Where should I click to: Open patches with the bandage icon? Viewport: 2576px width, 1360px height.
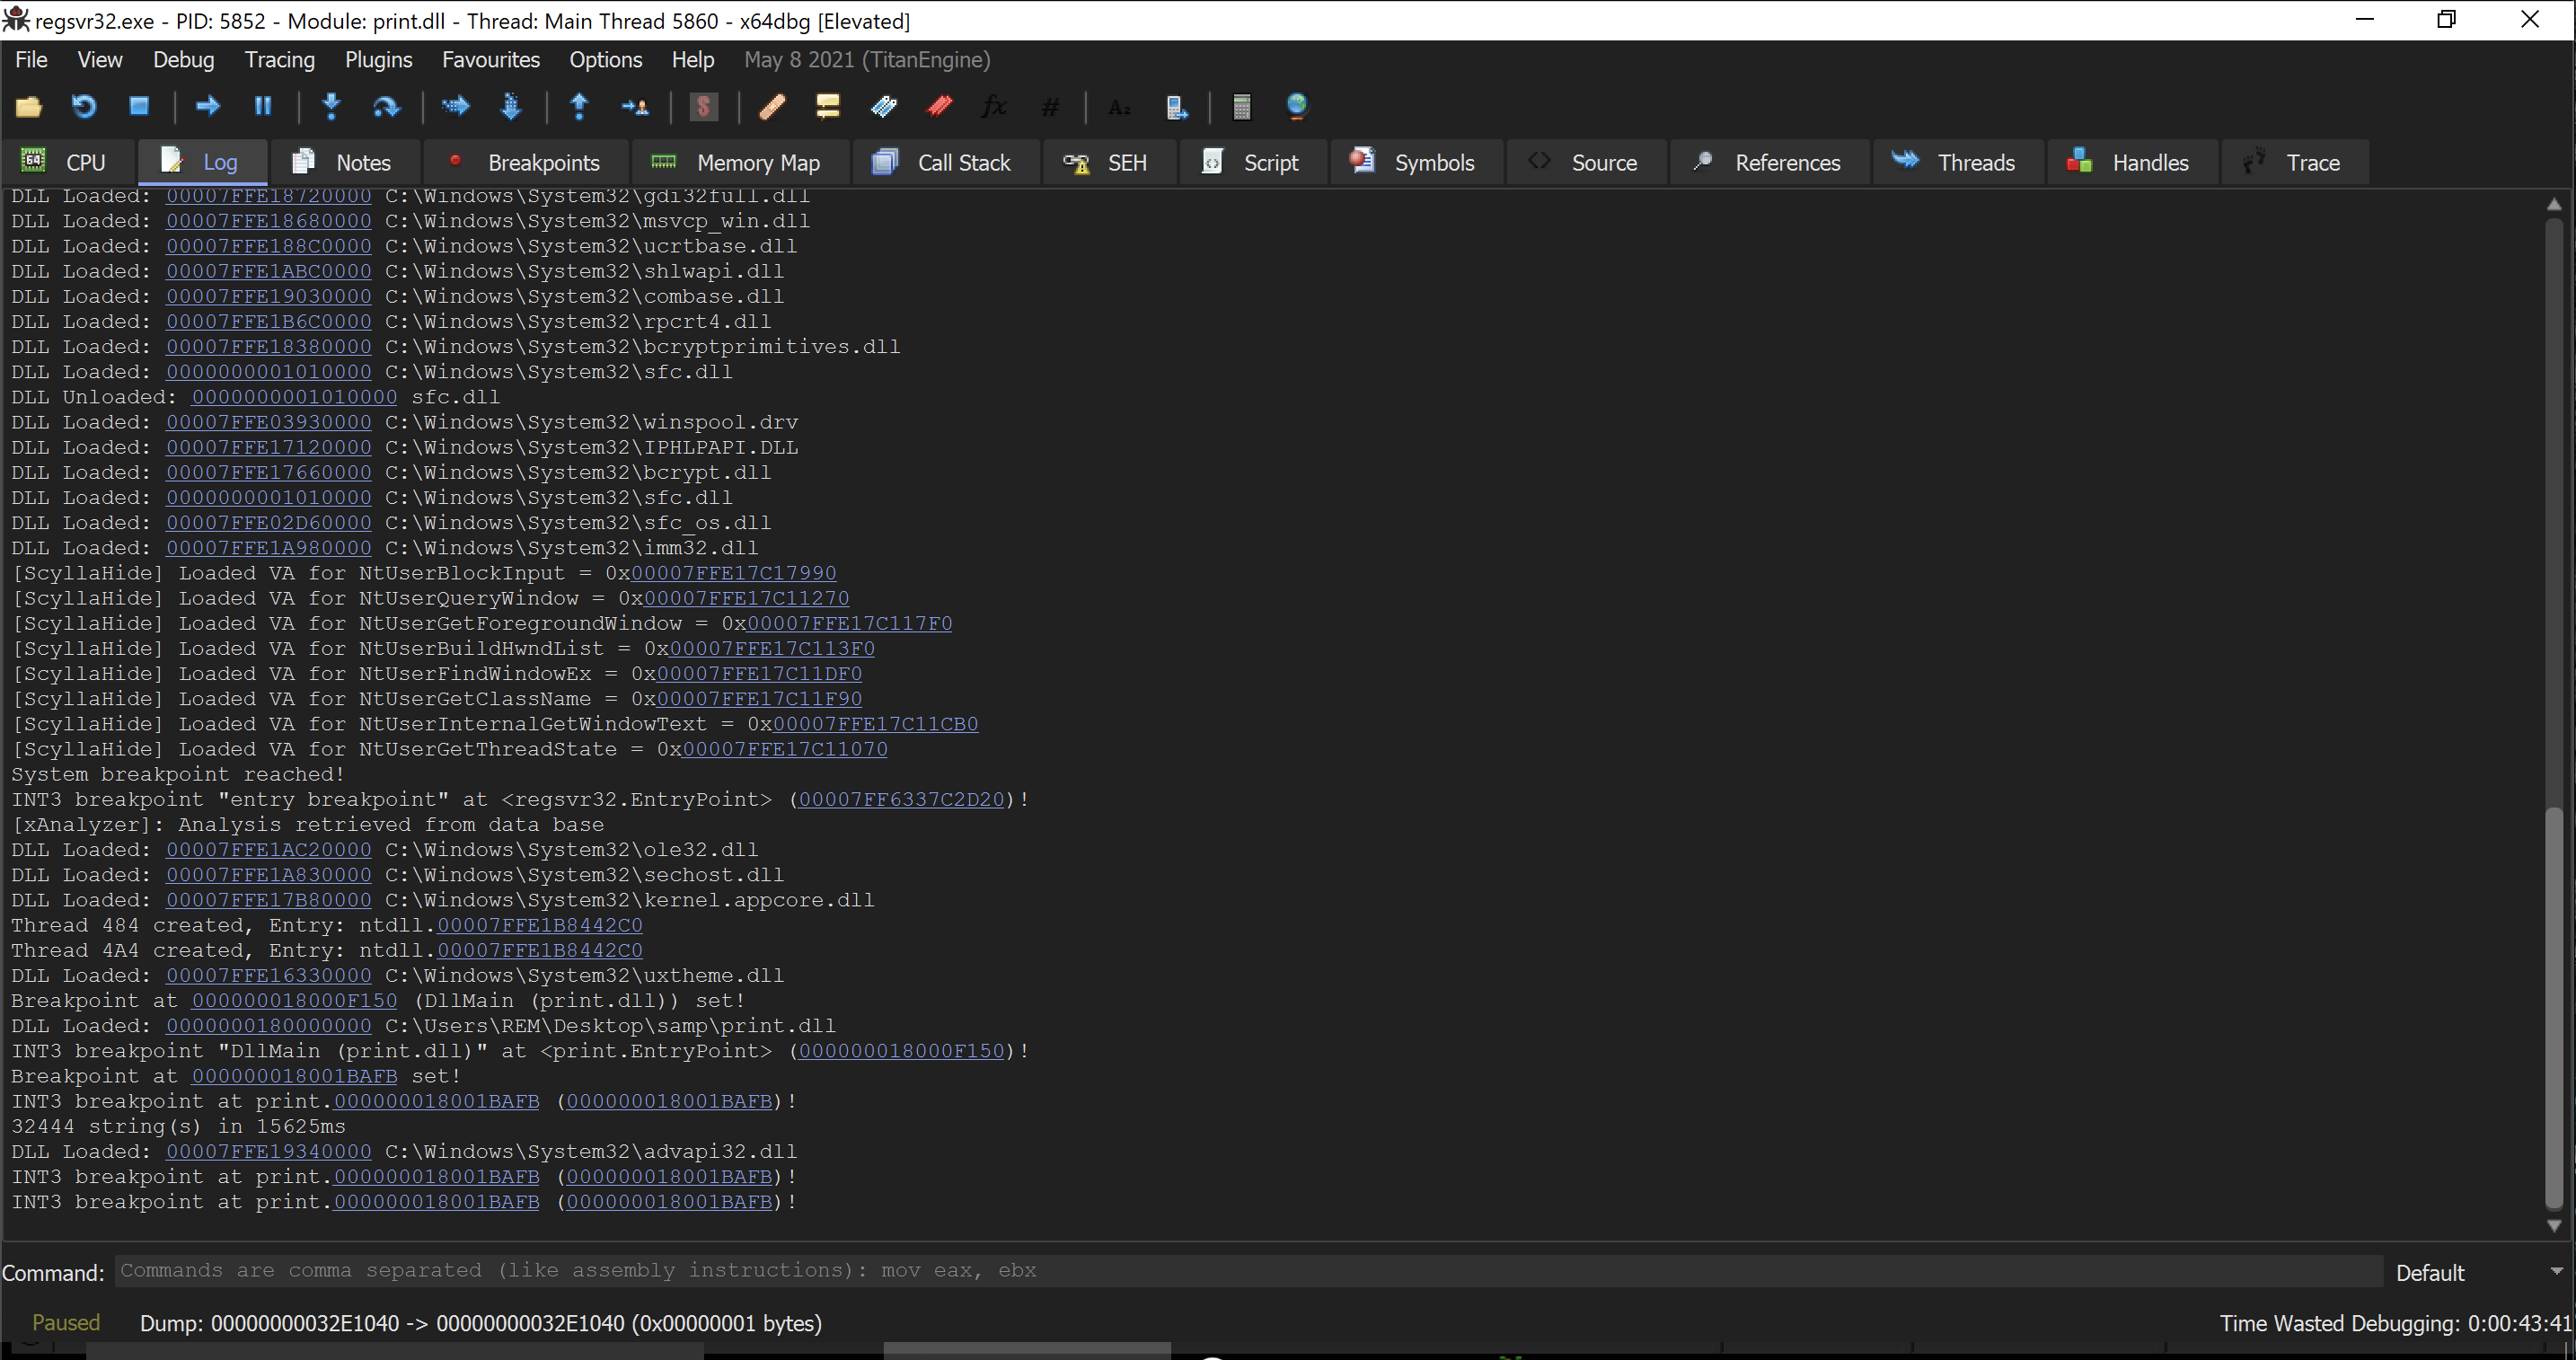772,106
